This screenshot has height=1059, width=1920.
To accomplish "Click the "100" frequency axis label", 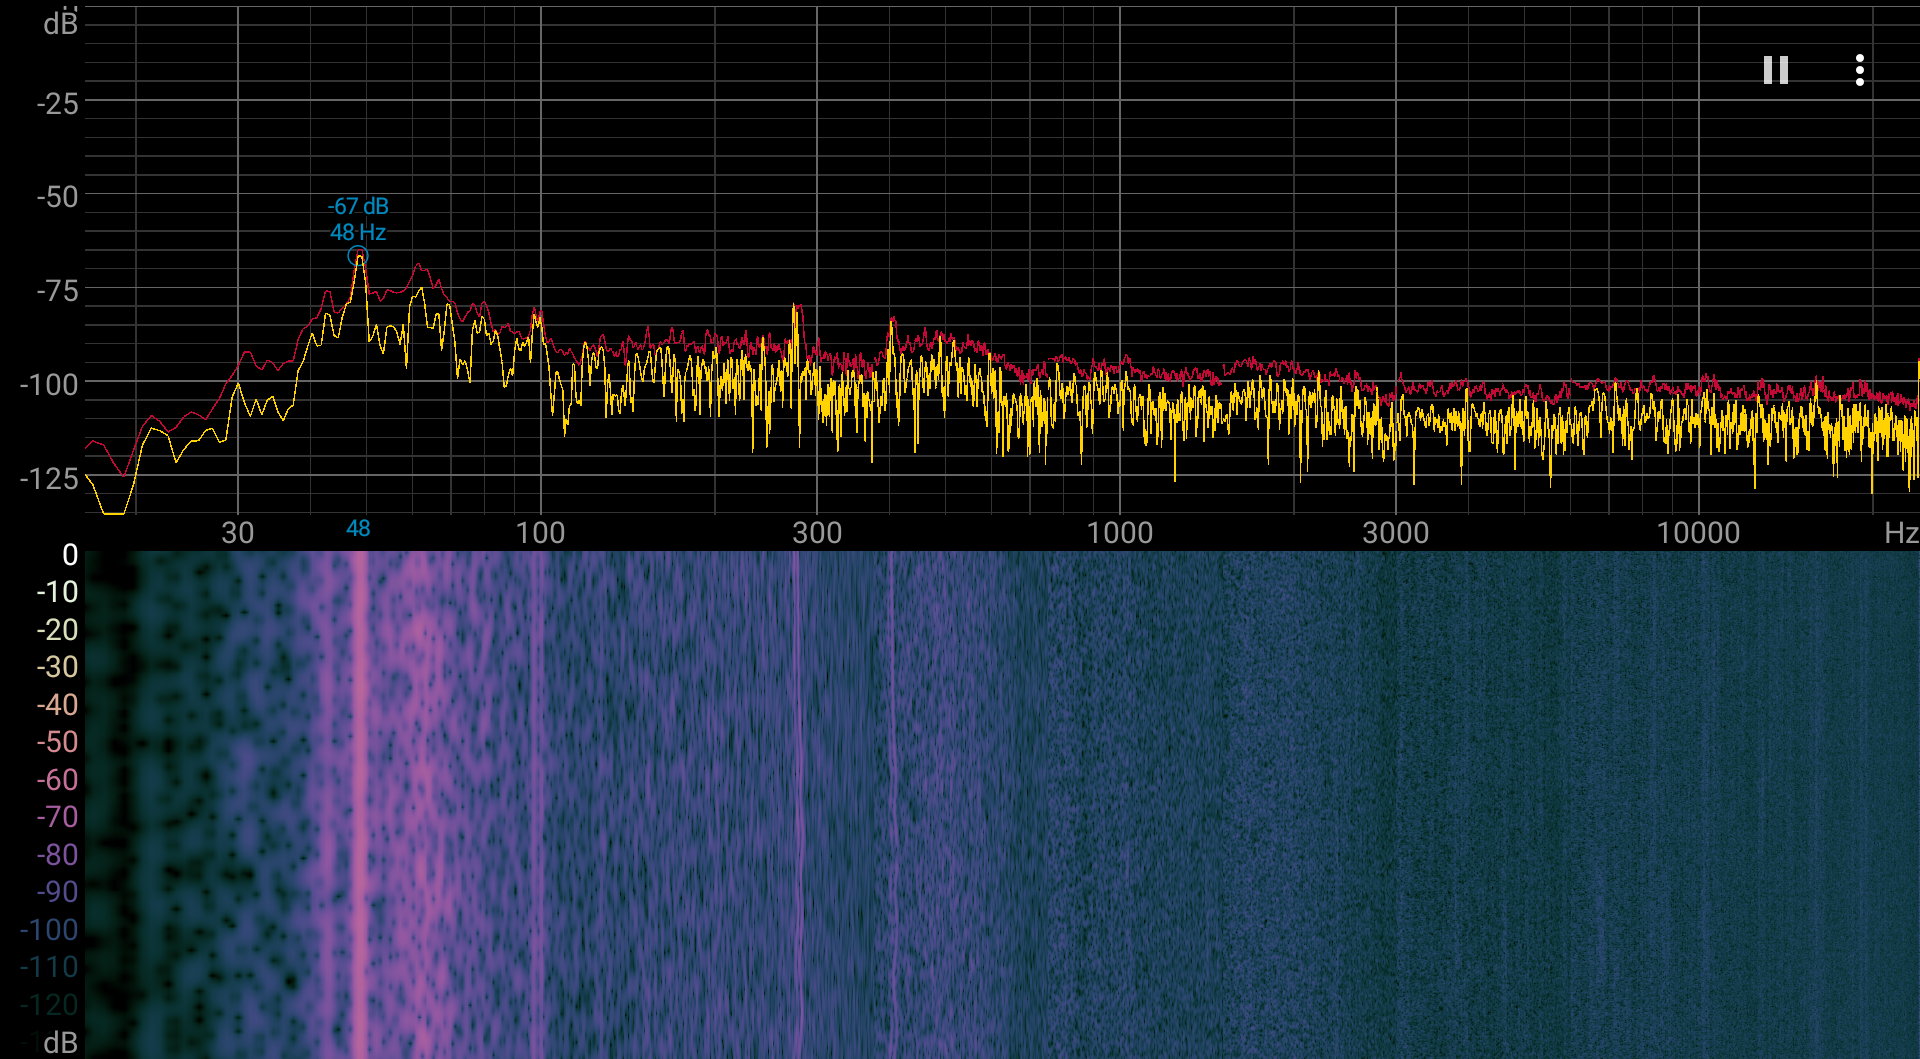I will (x=541, y=532).
